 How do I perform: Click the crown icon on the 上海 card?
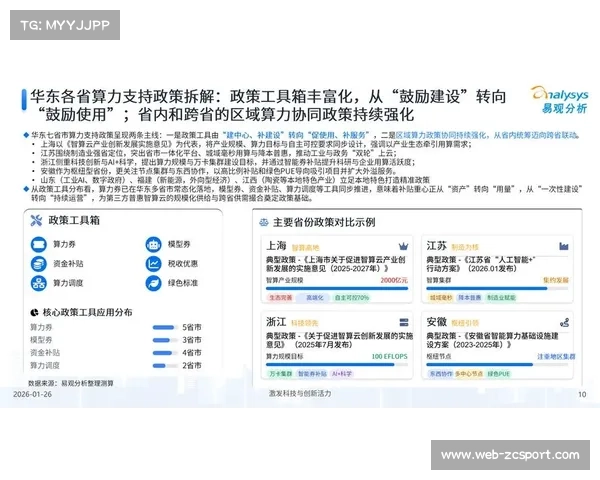[x=403, y=246]
